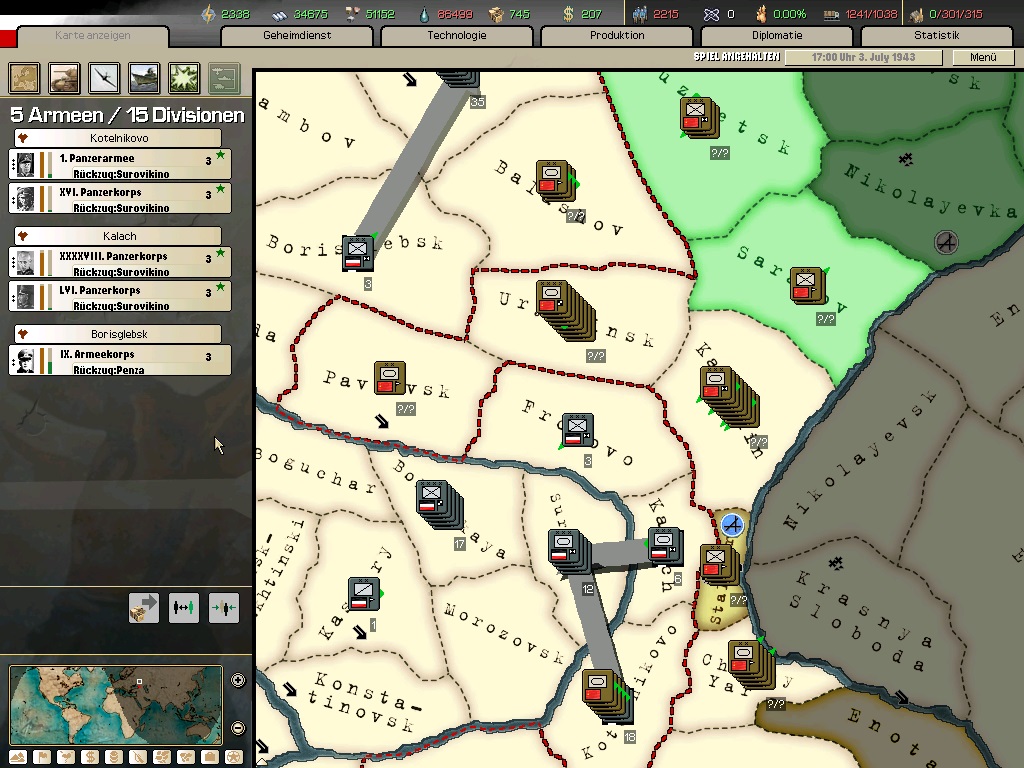Select the 1. Panzerarmee unit row
The width and height of the screenshot is (1024, 768).
tap(120, 165)
